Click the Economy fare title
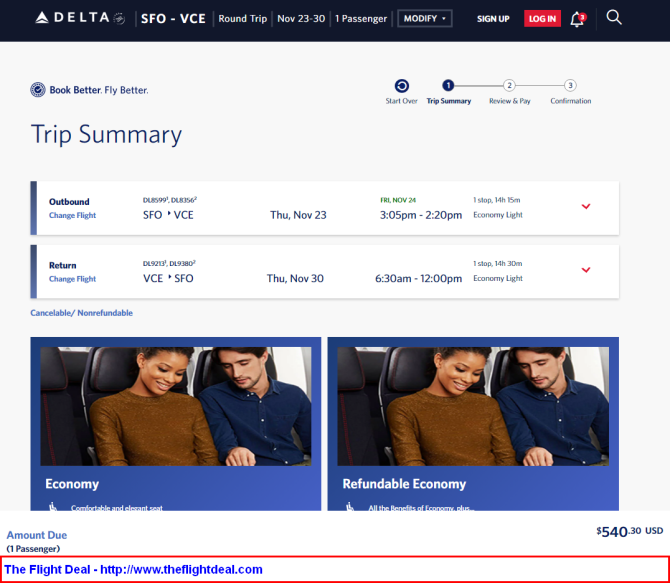Viewport: 670px width, 583px height. 72,484
